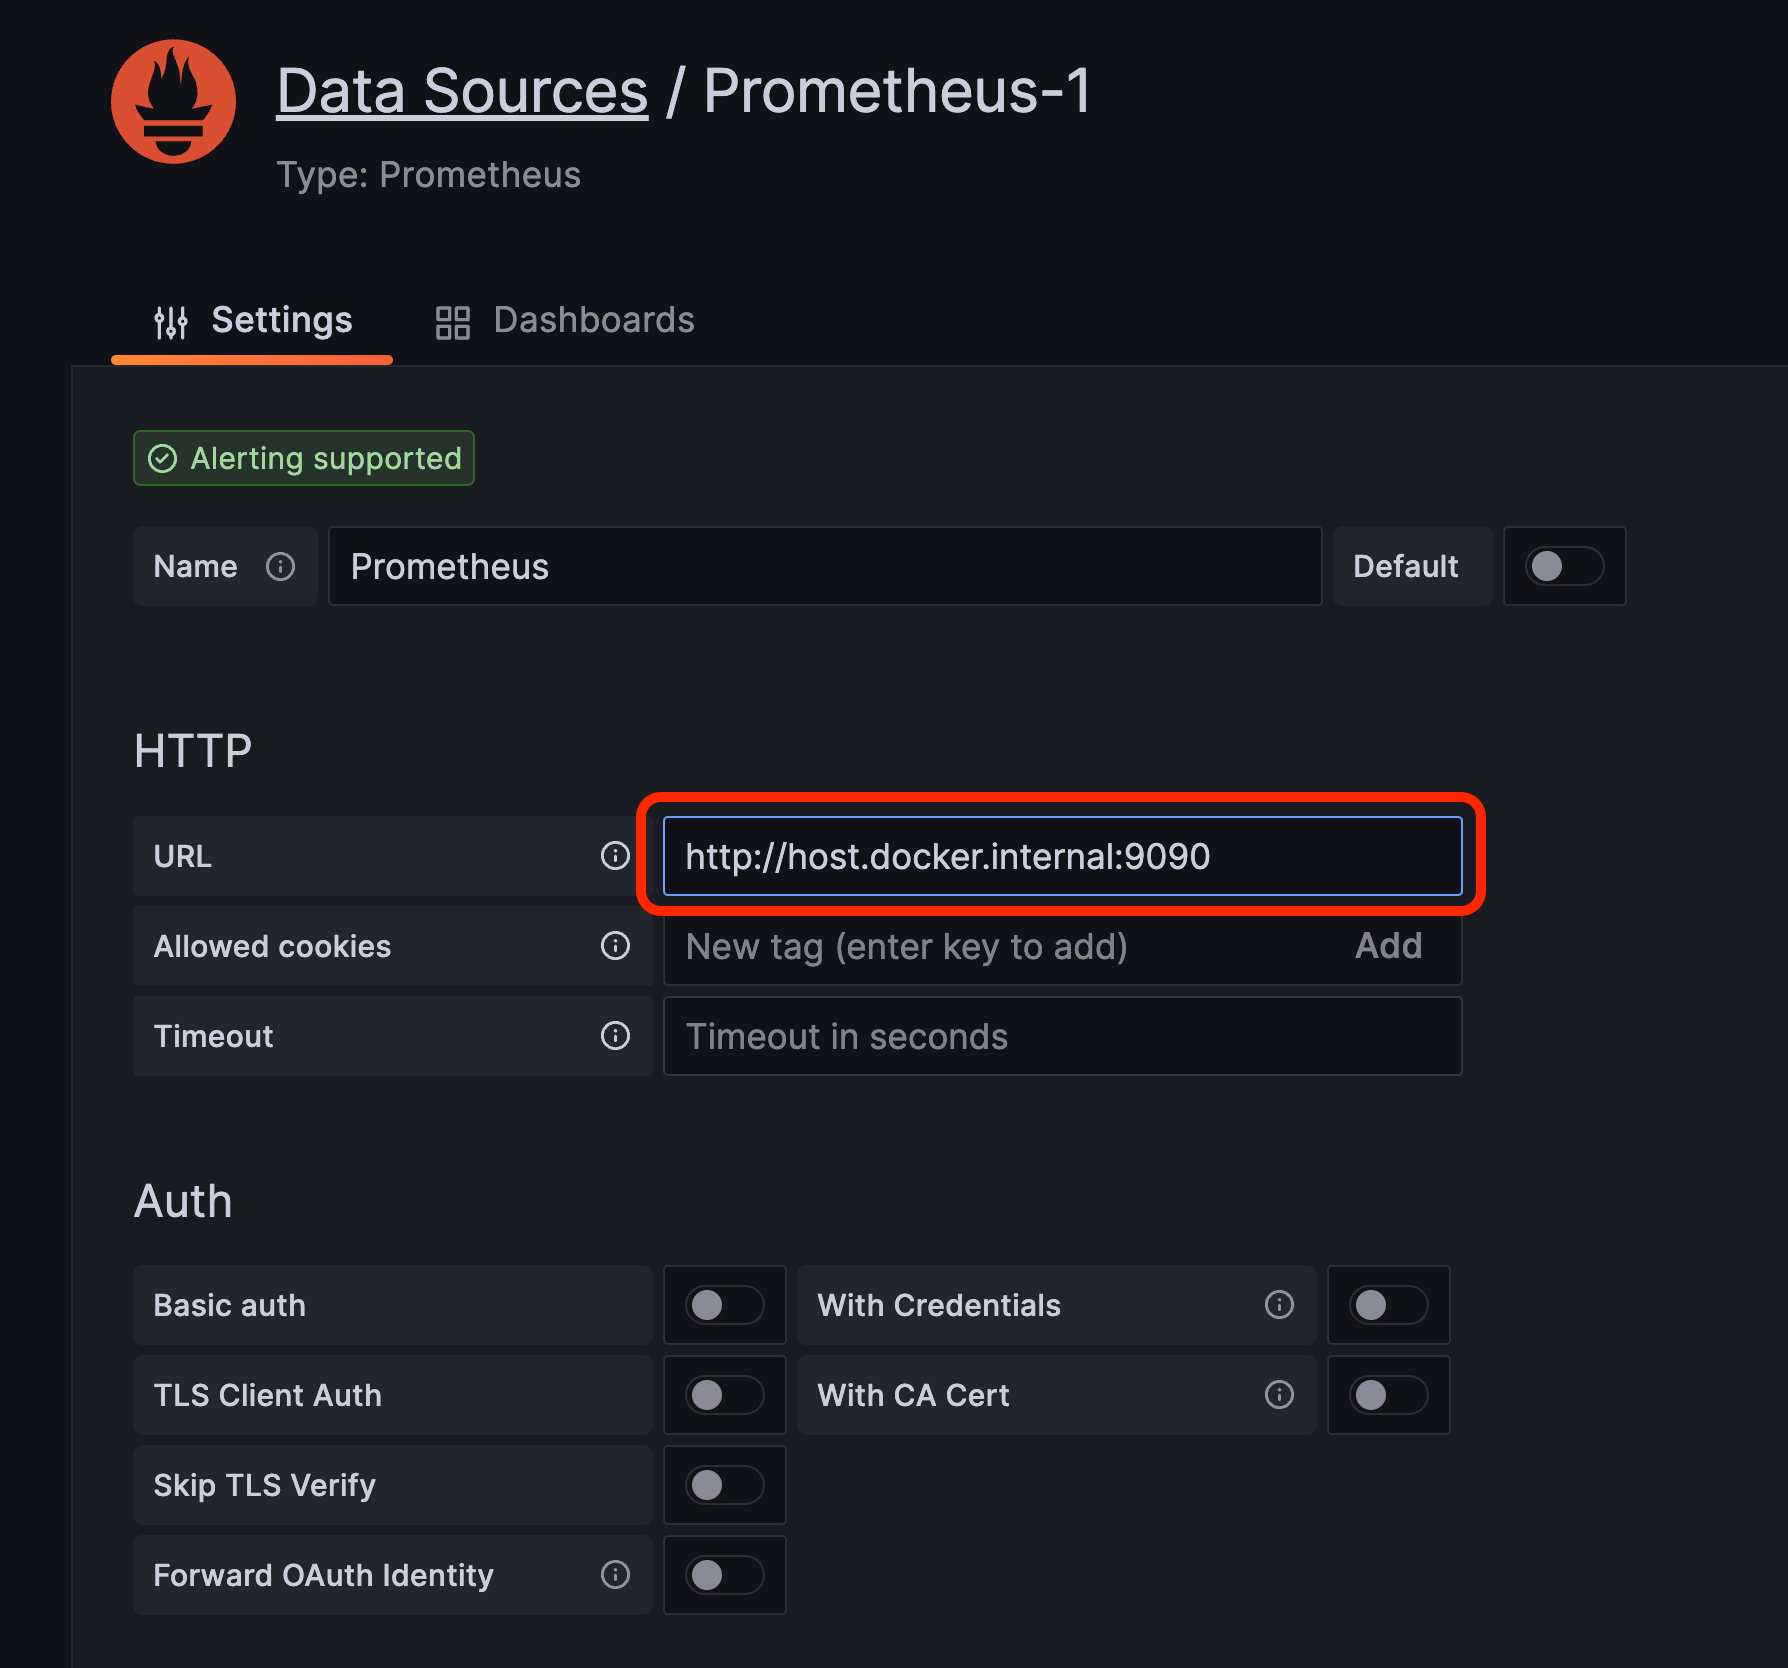Click the URL field label

tap(183, 857)
